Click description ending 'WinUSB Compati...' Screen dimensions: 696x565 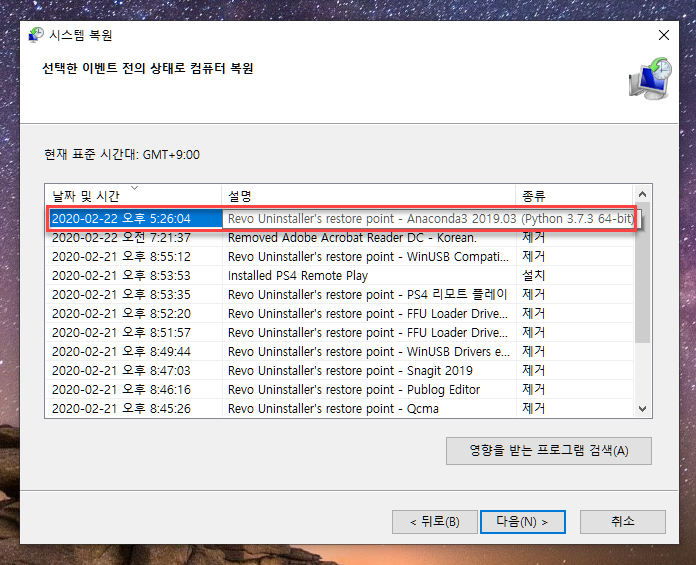pyautogui.click(x=368, y=257)
